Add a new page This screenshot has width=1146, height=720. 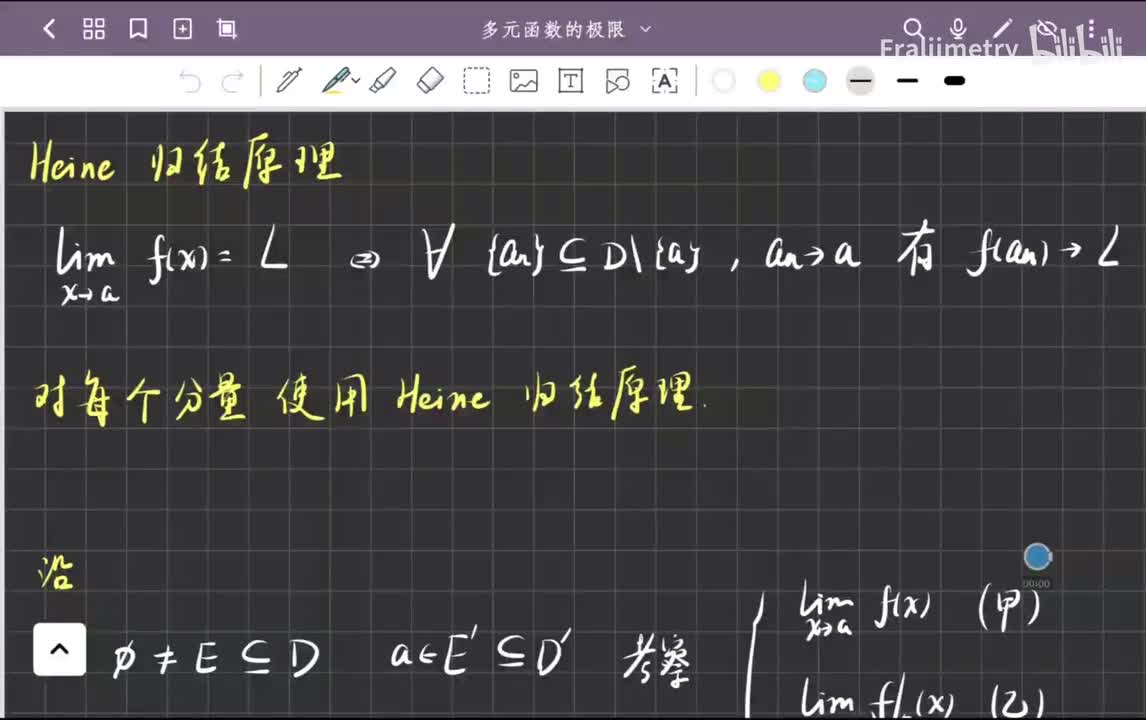pos(183,29)
